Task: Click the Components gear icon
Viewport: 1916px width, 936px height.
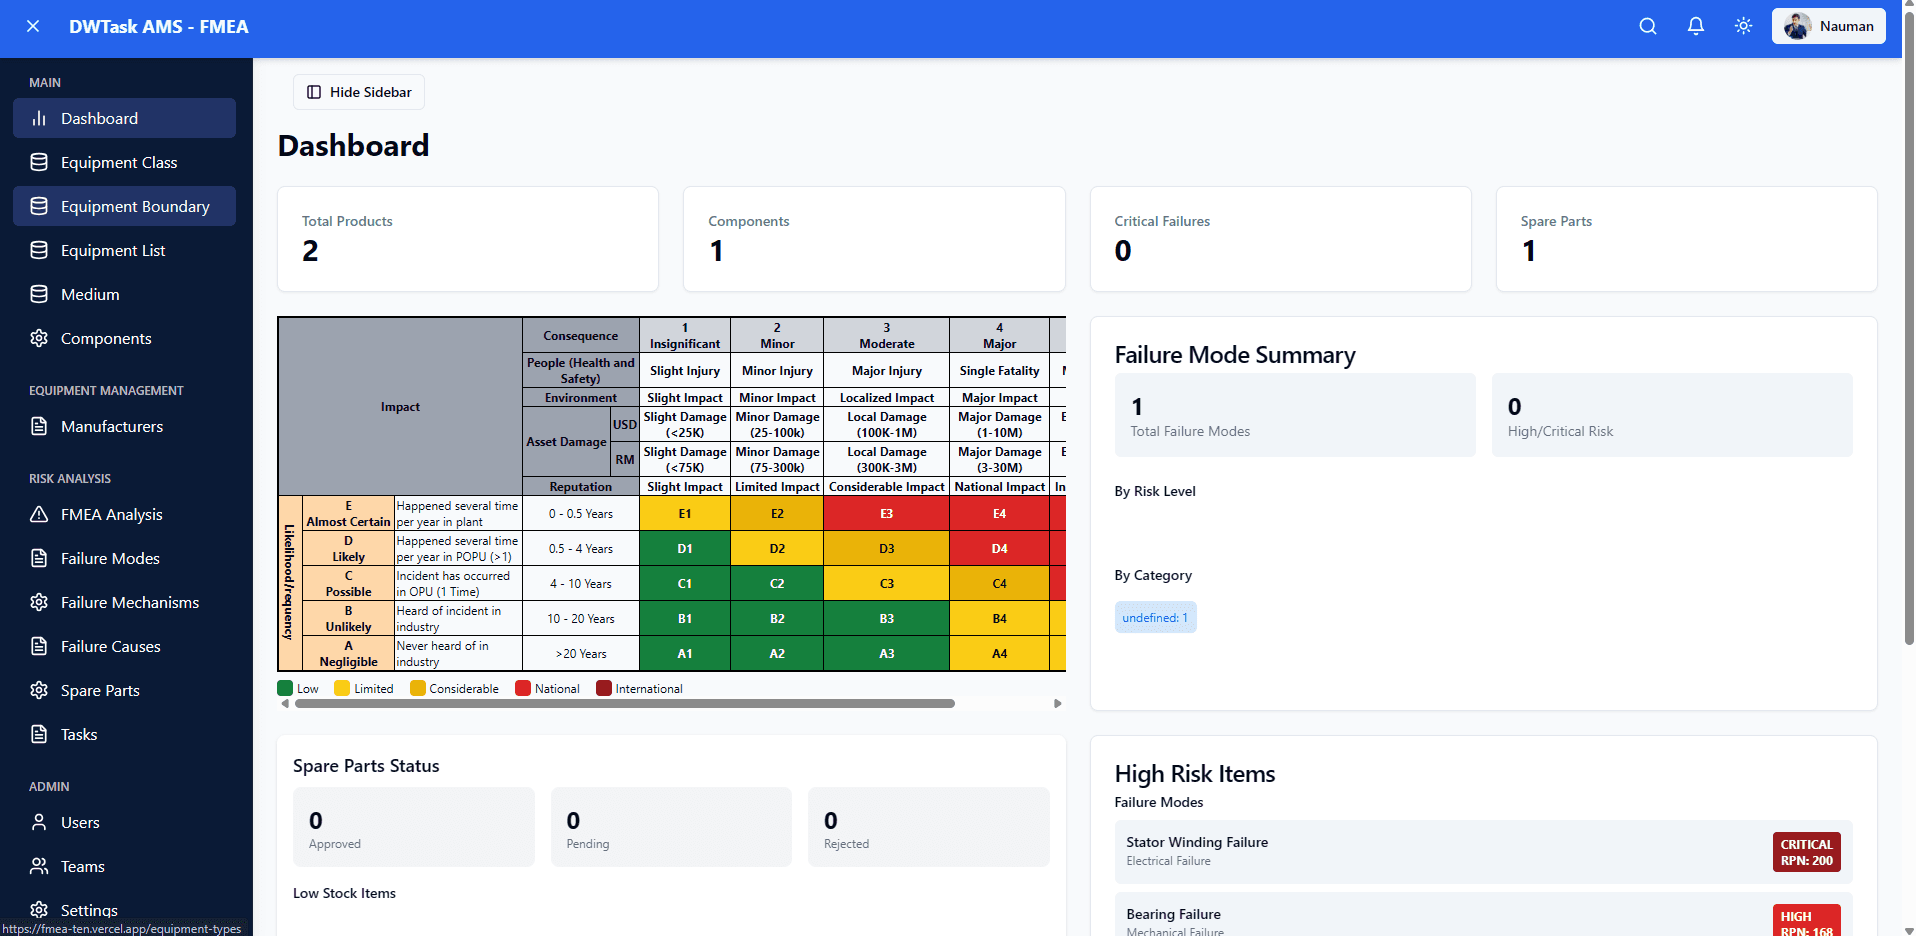Action: click(x=39, y=338)
